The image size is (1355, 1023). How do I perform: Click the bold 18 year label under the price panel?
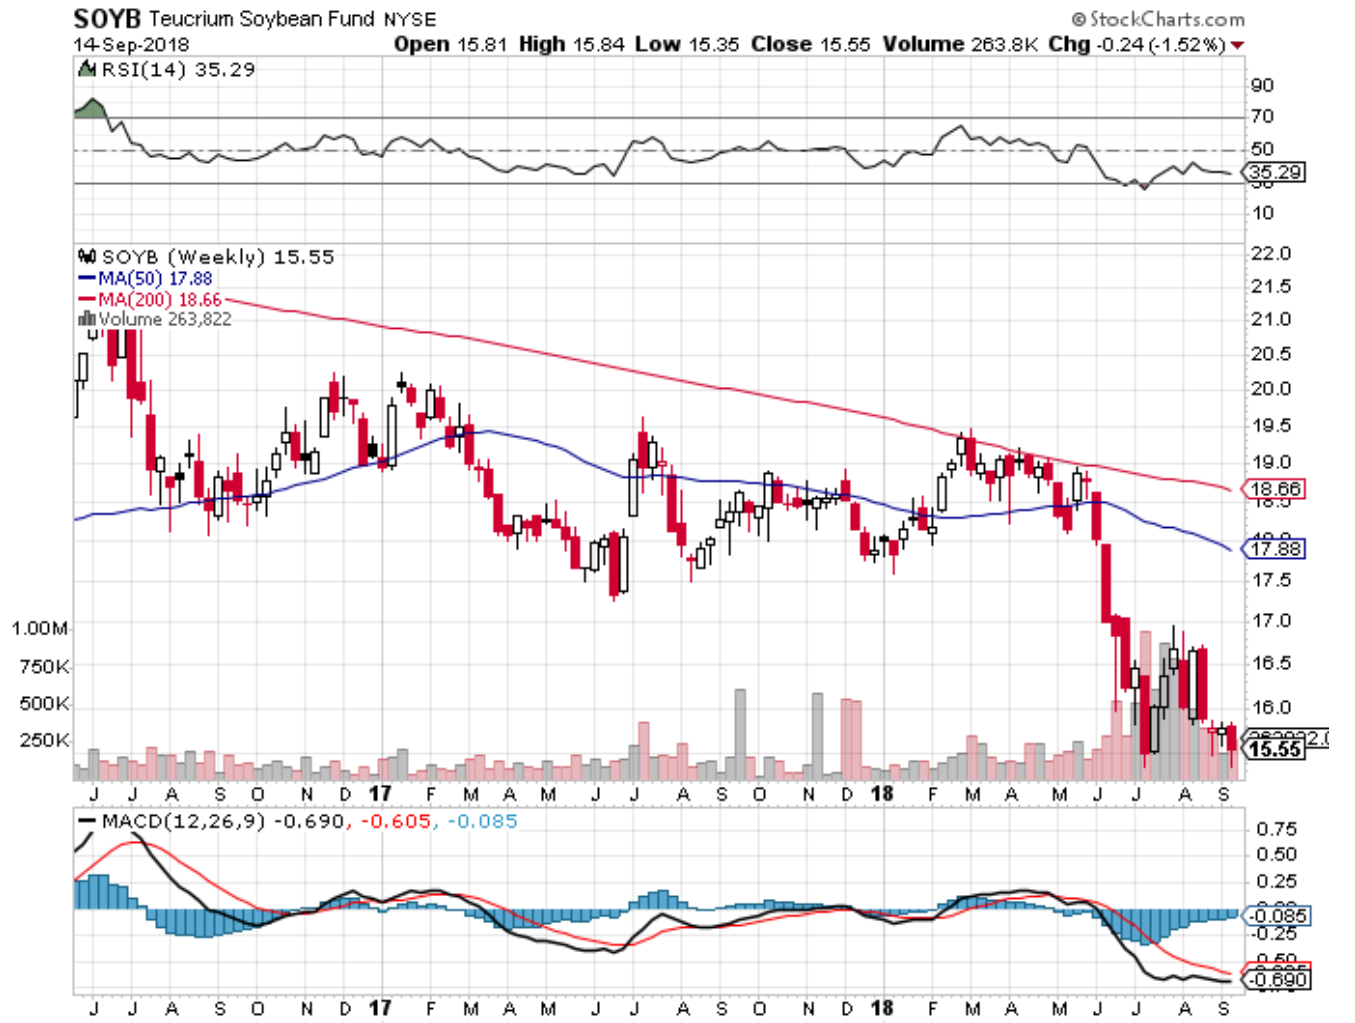pyautogui.click(x=881, y=793)
